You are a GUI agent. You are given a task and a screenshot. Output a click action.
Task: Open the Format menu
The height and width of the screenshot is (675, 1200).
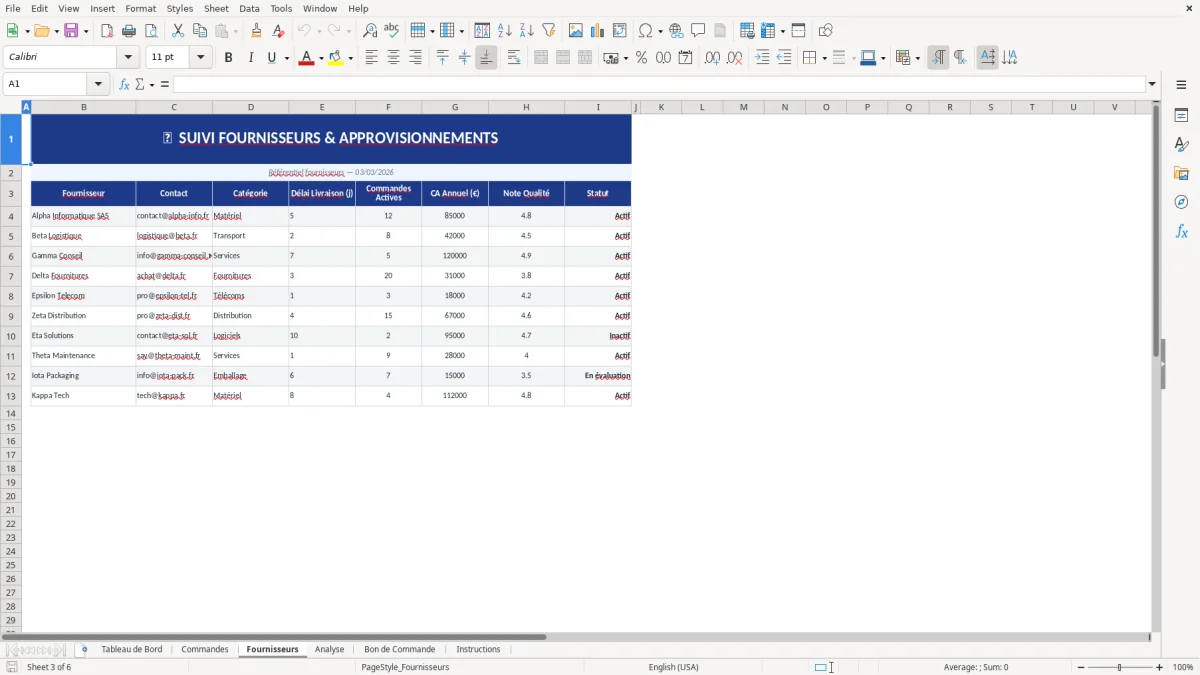pyautogui.click(x=140, y=8)
